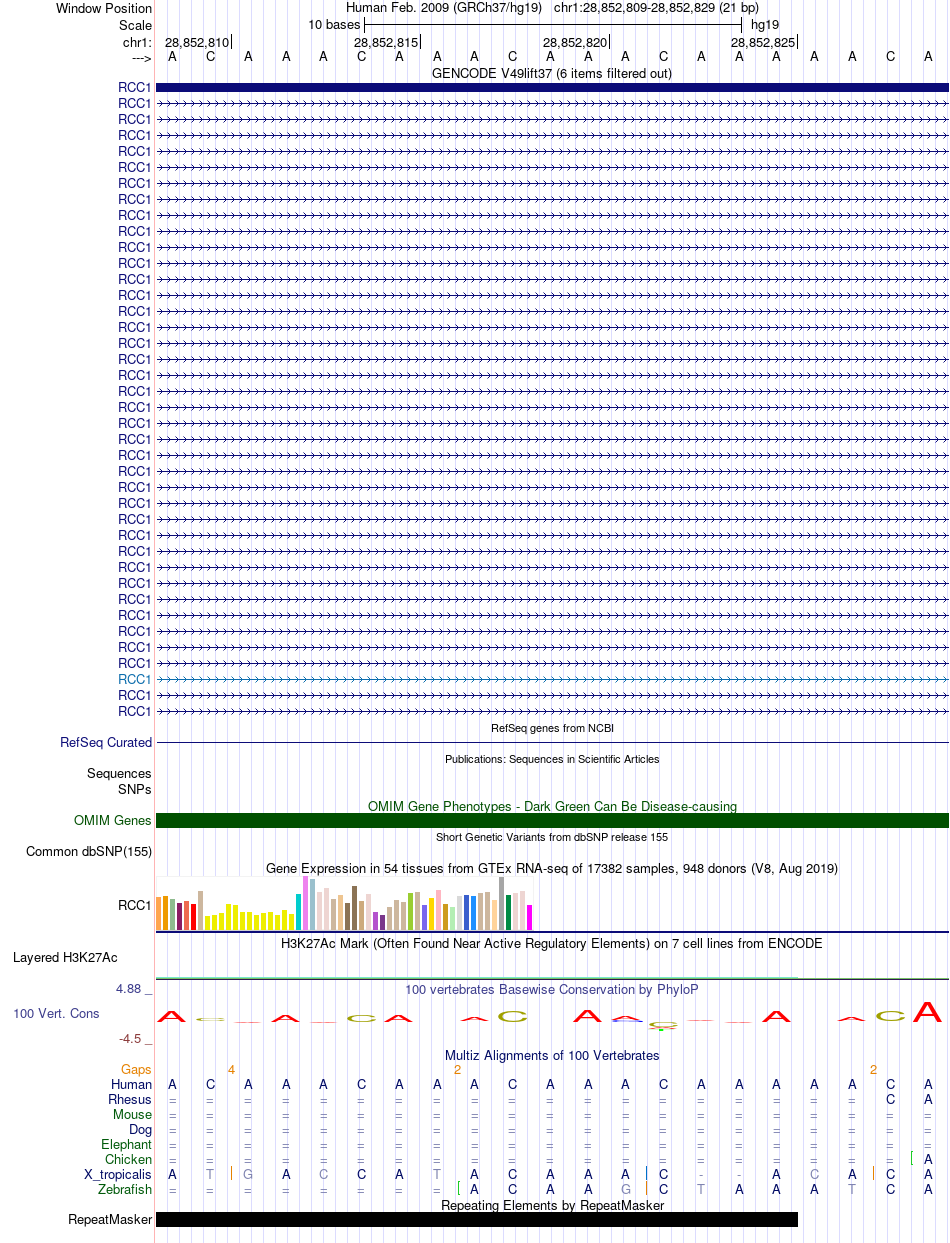Viewport: 950px width, 1243px height.
Task: Click the RepeatMasker track label
Action: 110,1220
